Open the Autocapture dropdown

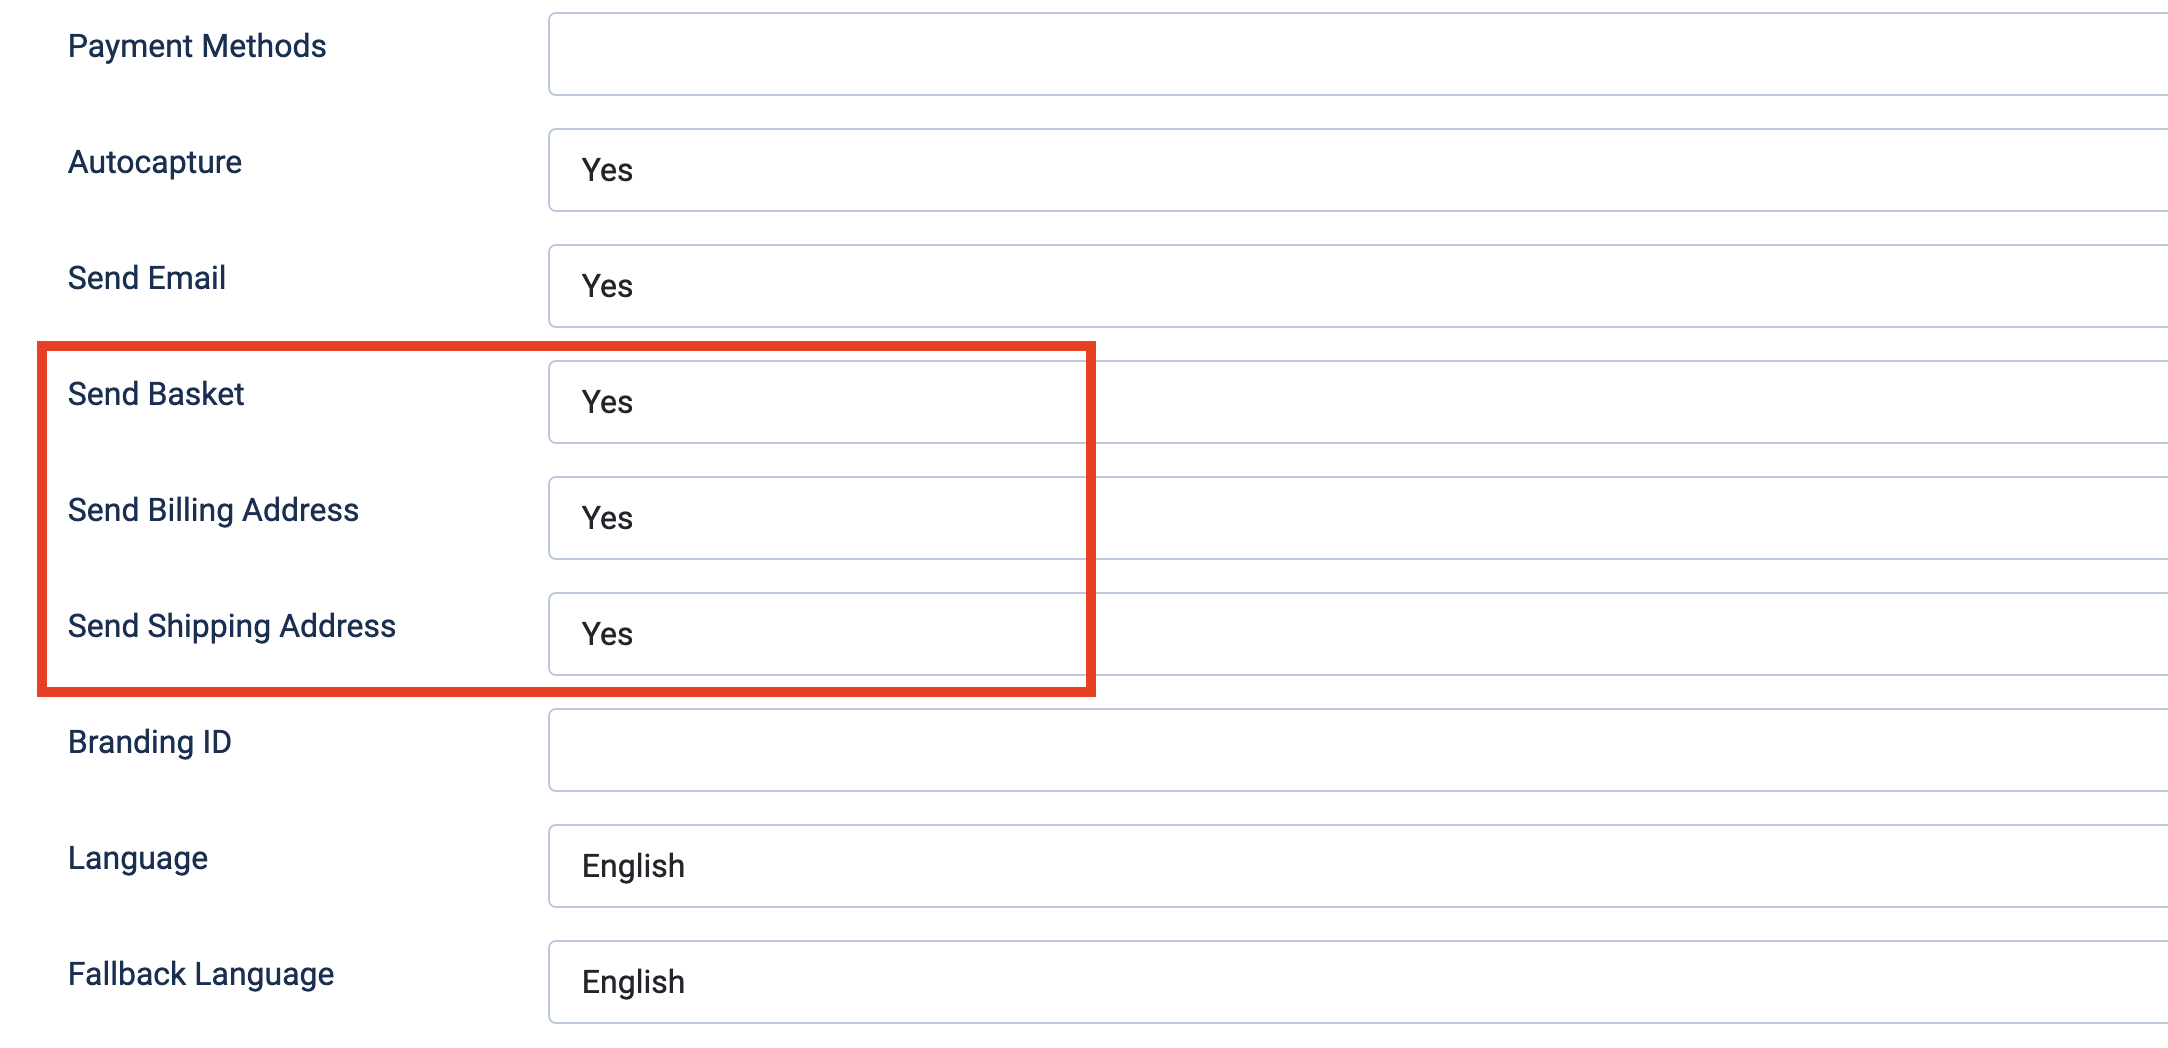[x=1000, y=170]
